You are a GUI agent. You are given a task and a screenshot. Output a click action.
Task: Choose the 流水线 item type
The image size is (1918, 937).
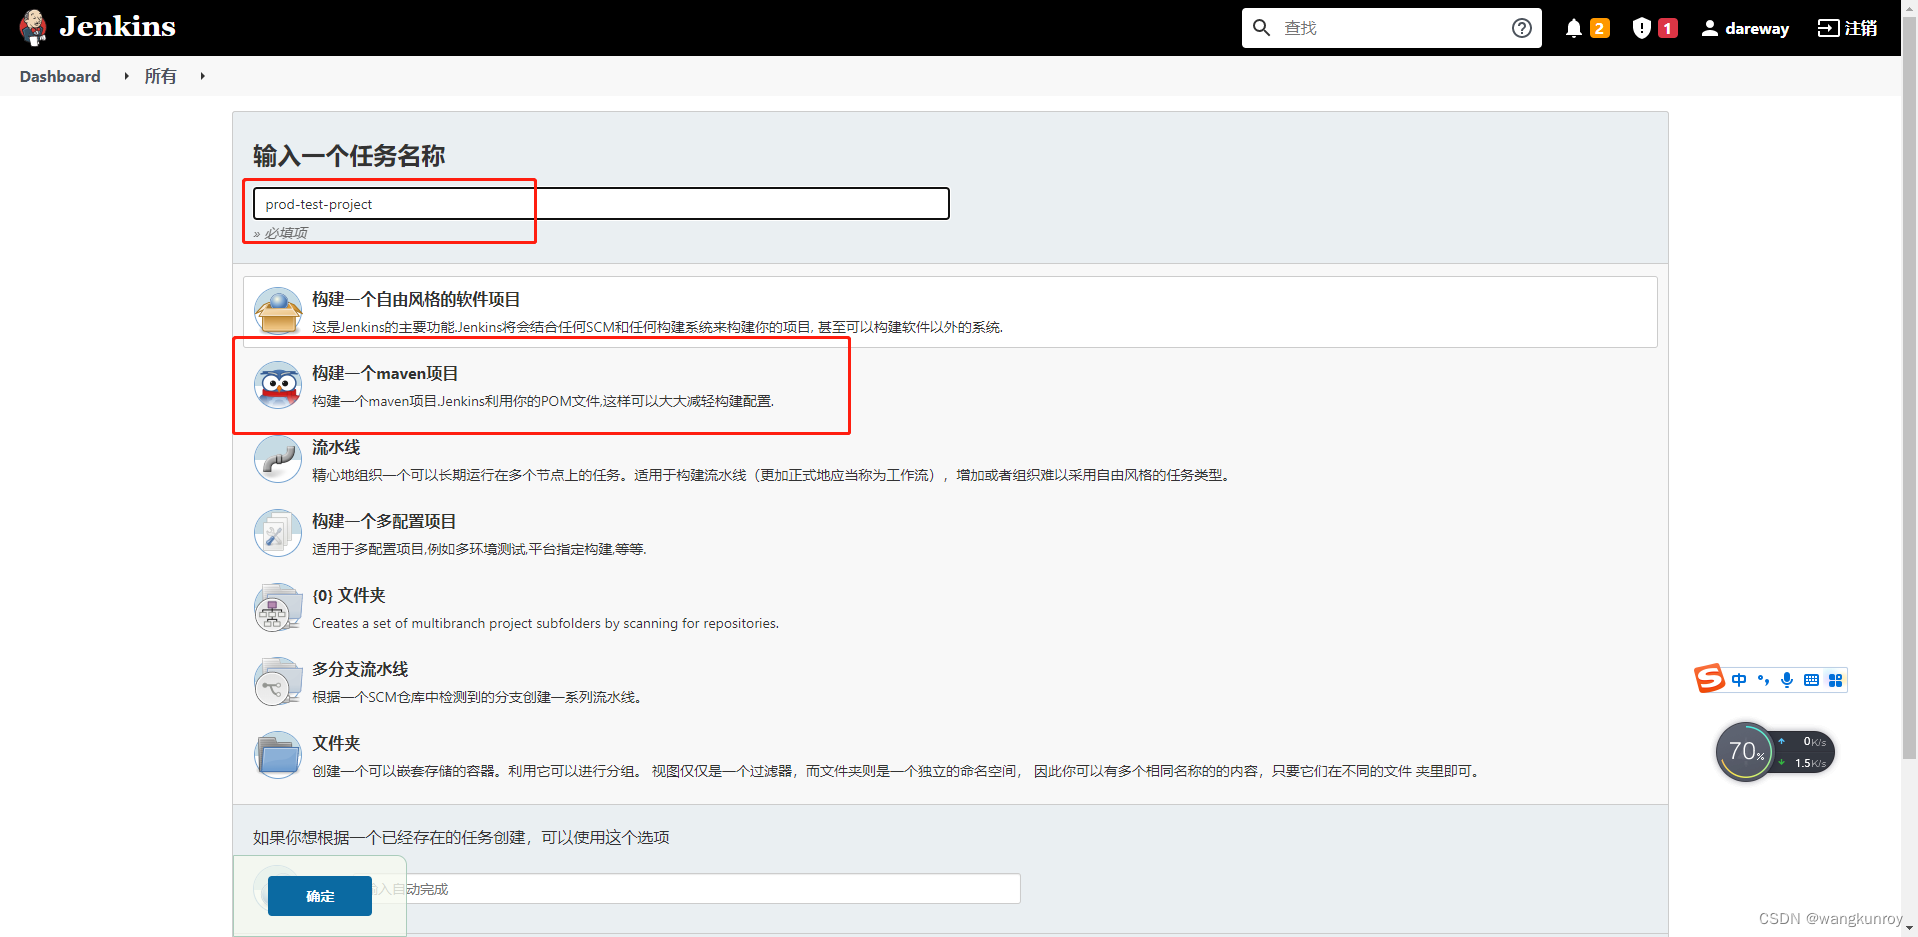point(336,447)
